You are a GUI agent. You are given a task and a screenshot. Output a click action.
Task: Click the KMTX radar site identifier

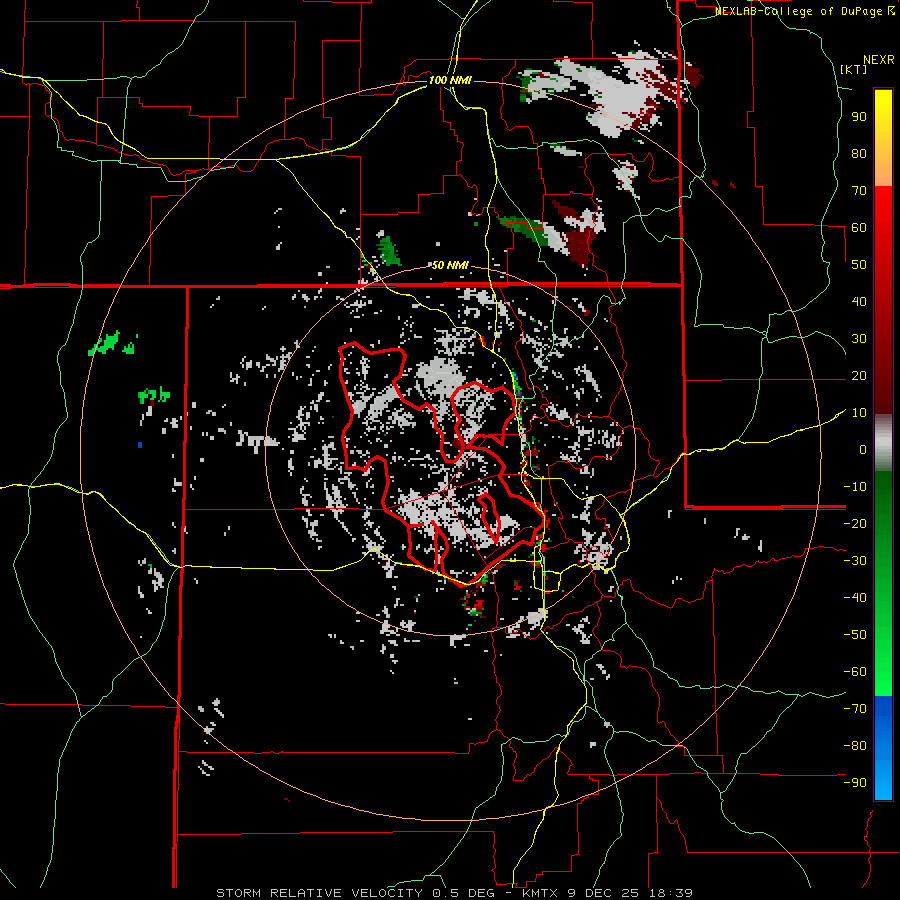[540, 893]
